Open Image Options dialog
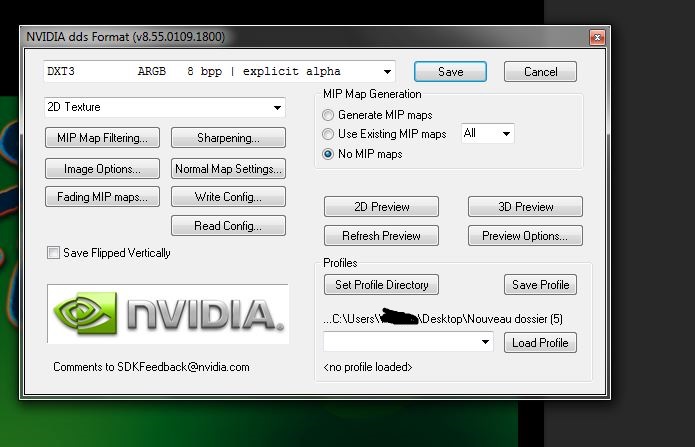Screen dimensions: 695x447 coord(102,169)
